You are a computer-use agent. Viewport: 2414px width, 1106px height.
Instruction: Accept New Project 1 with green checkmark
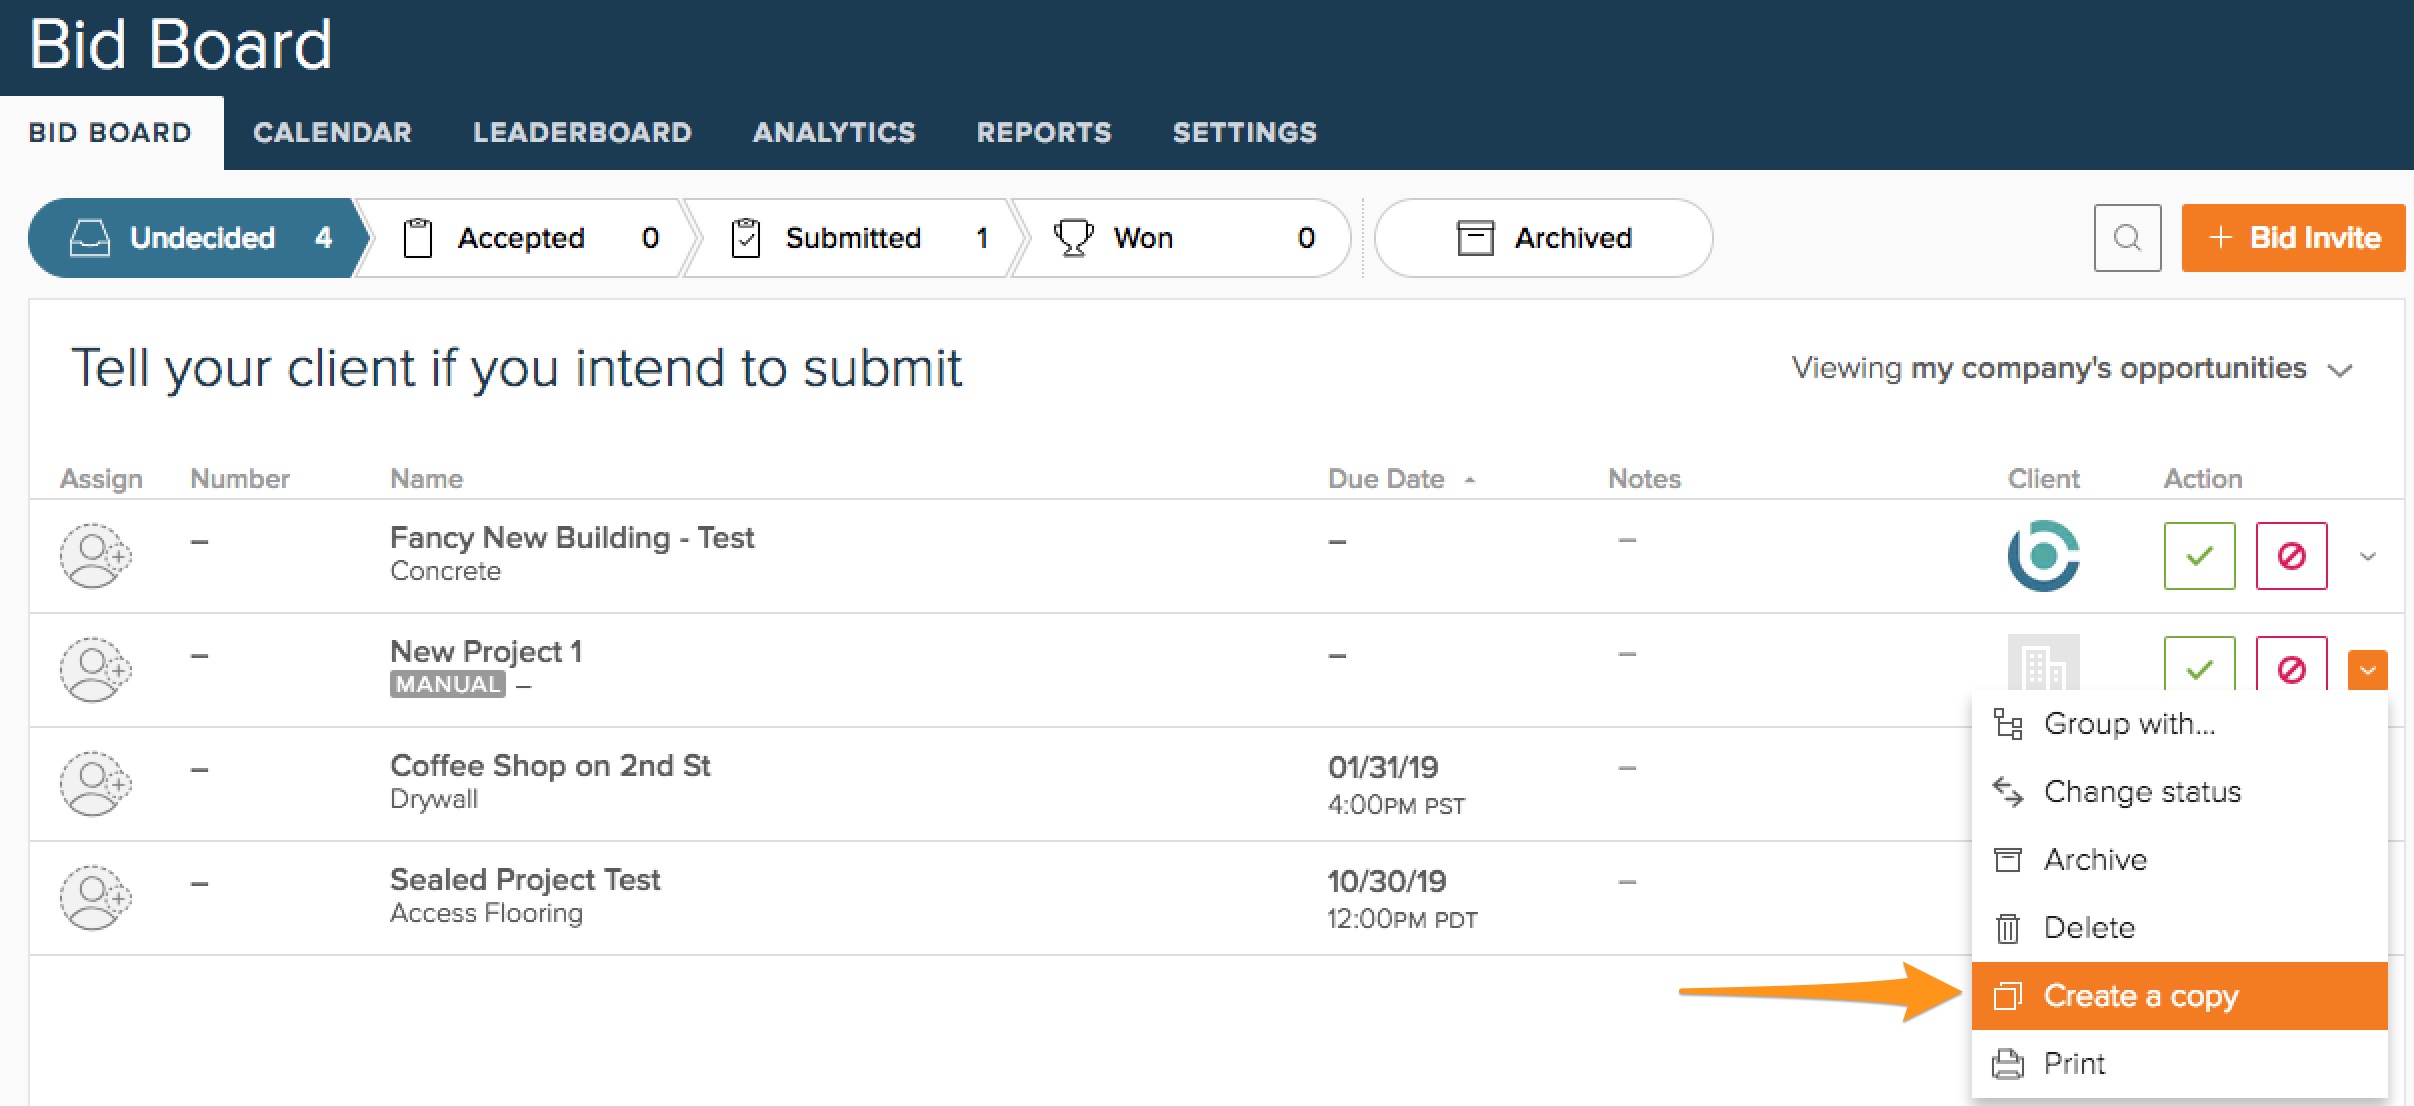[2199, 666]
